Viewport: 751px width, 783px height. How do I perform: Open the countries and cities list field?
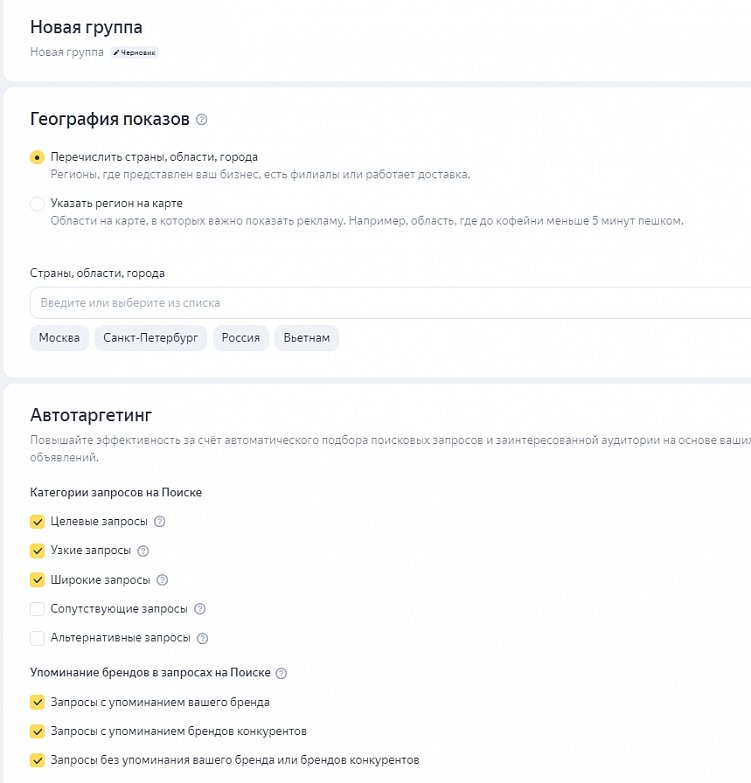[x=390, y=302]
